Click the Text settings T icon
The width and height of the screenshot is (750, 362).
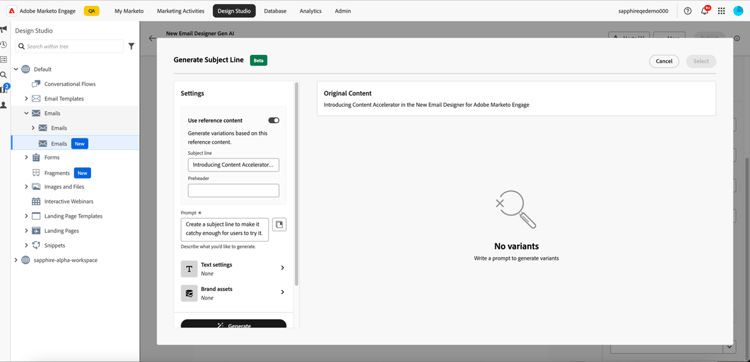(189, 269)
